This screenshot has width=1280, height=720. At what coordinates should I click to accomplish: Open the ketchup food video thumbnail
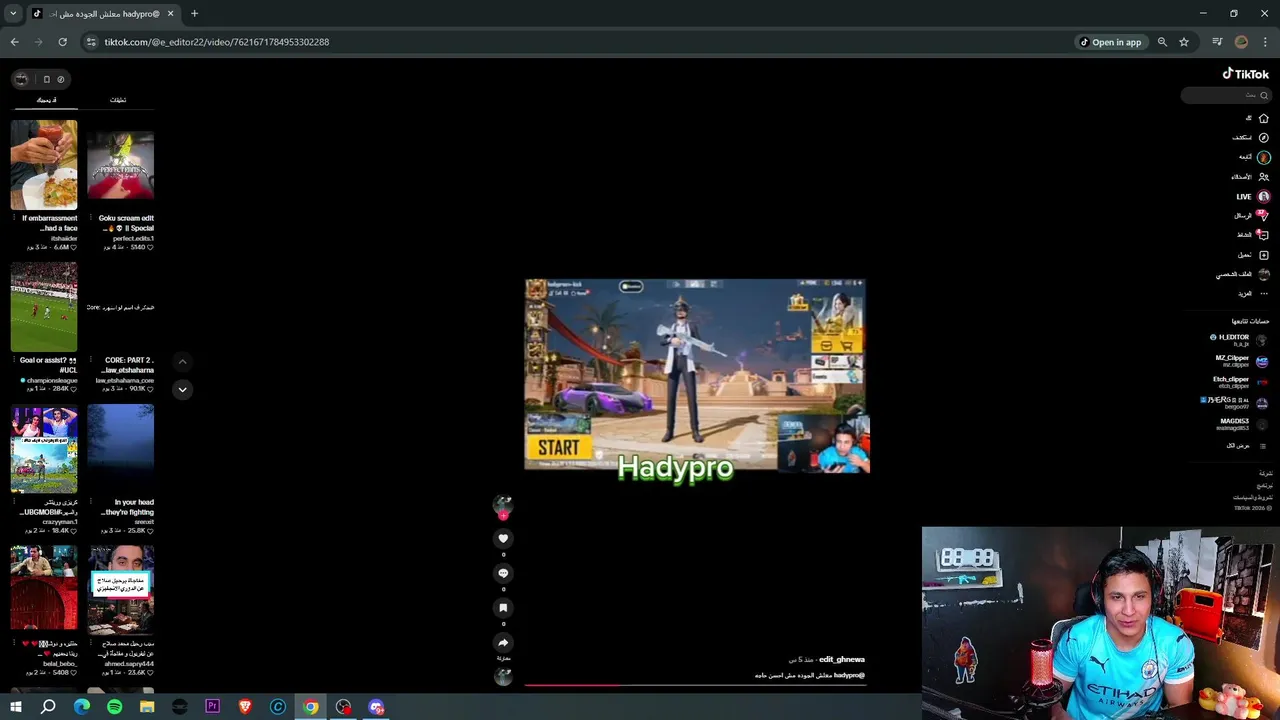point(44,165)
